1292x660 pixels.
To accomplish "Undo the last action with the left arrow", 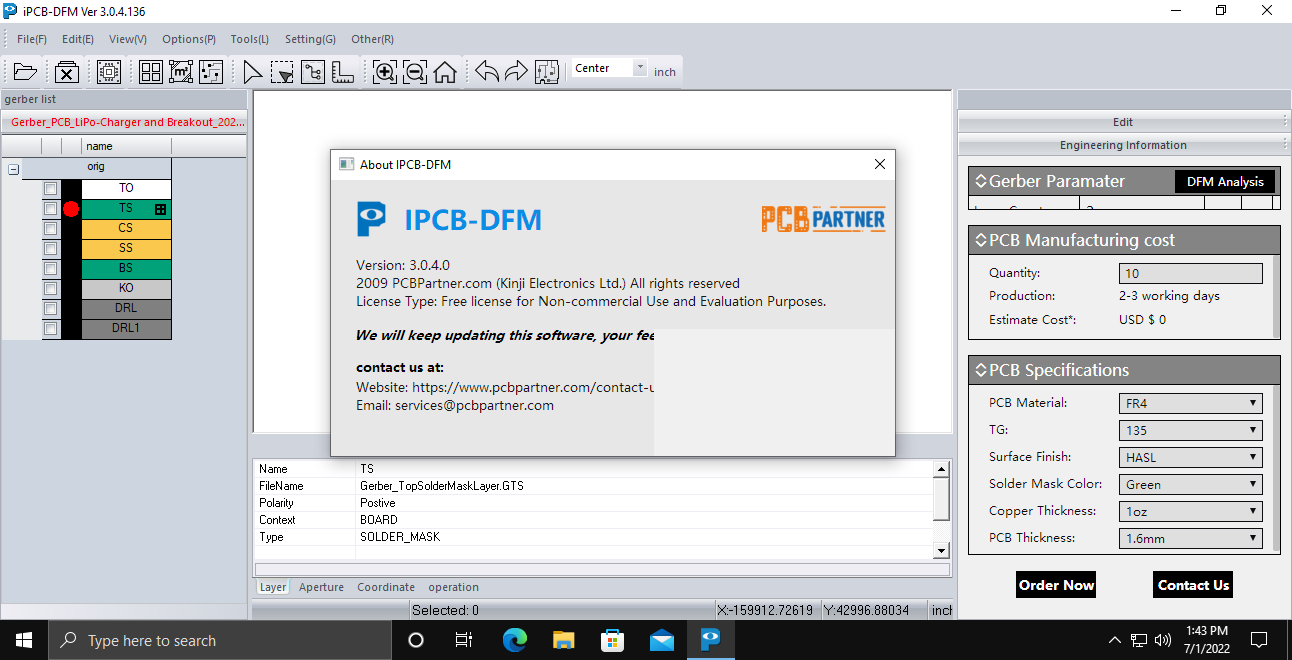I will (487, 72).
